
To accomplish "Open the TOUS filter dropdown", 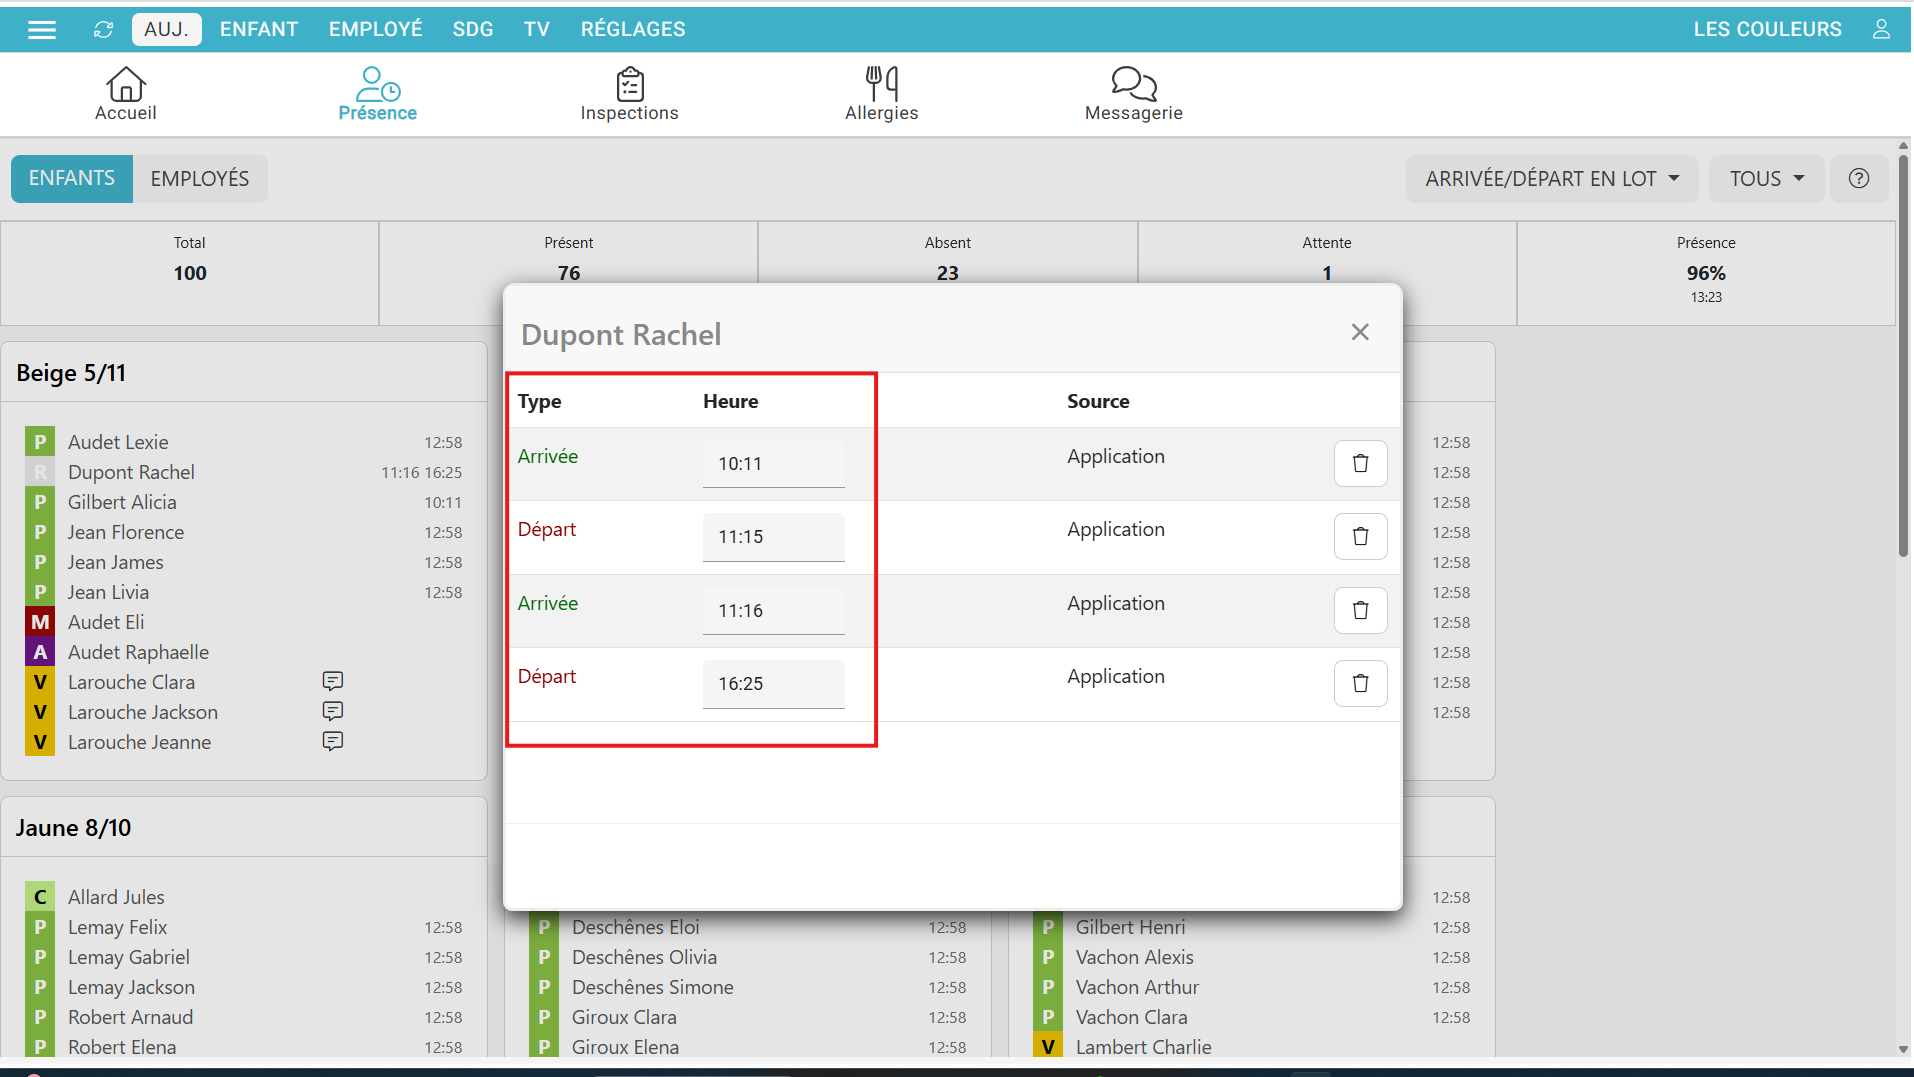I will tap(1766, 179).
